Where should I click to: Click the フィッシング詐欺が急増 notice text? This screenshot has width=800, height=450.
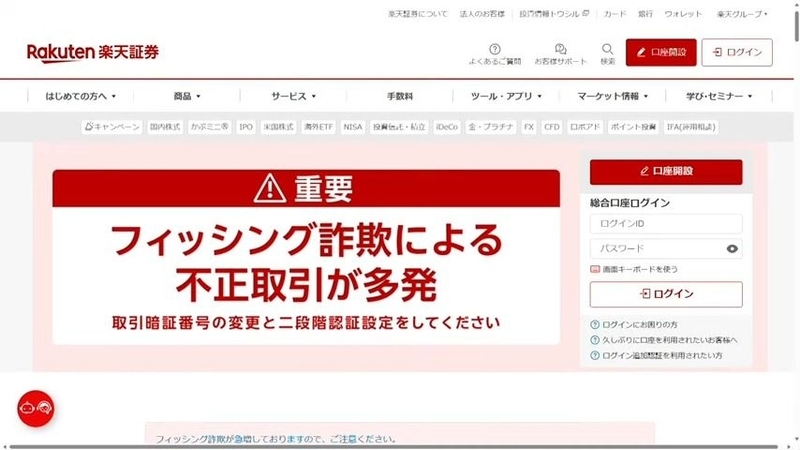(x=276, y=439)
